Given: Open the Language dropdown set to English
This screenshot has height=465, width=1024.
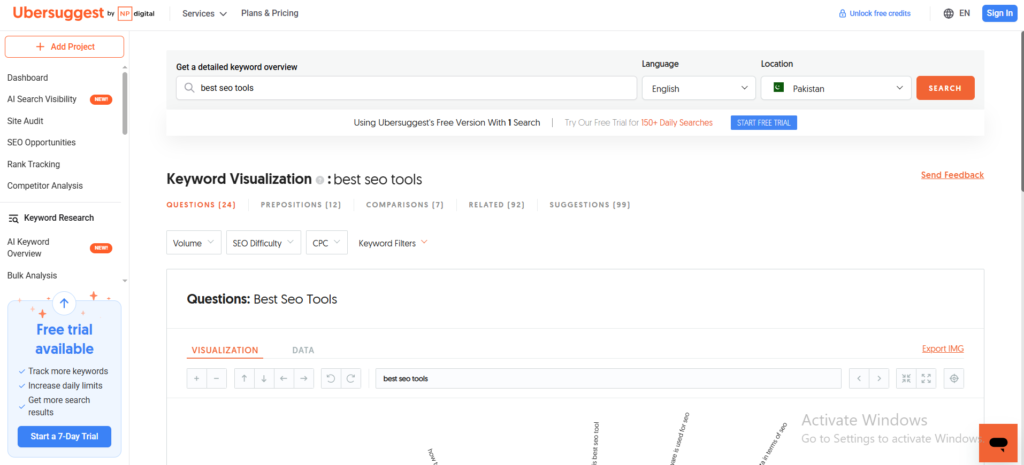Looking at the screenshot, I should pos(698,88).
